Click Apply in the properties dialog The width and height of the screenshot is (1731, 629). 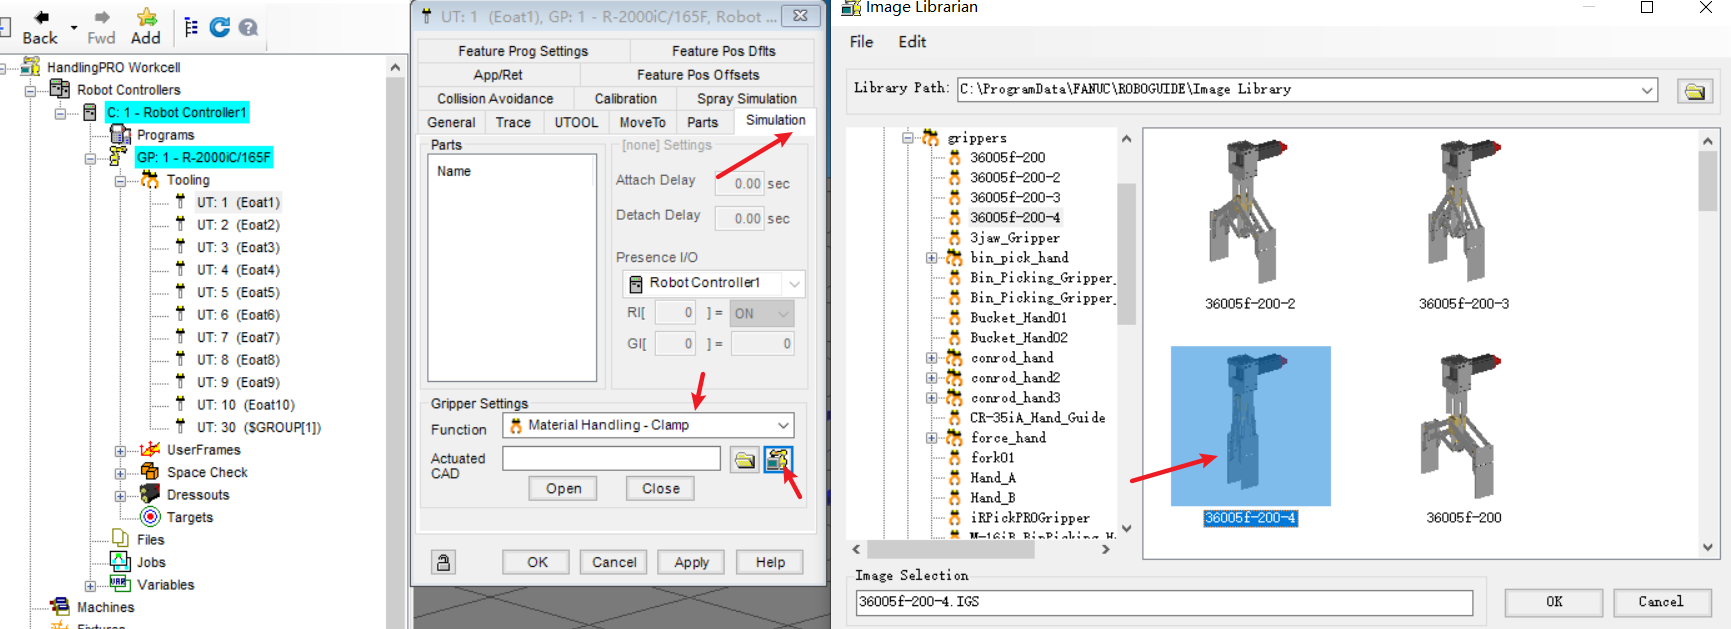click(691, 562)
